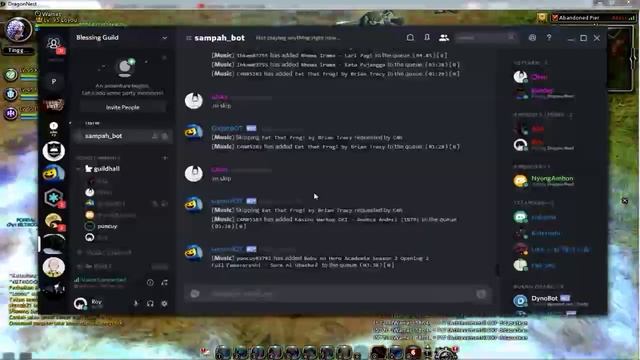Open settings gear on sampah_bot channel

(165, 136)
